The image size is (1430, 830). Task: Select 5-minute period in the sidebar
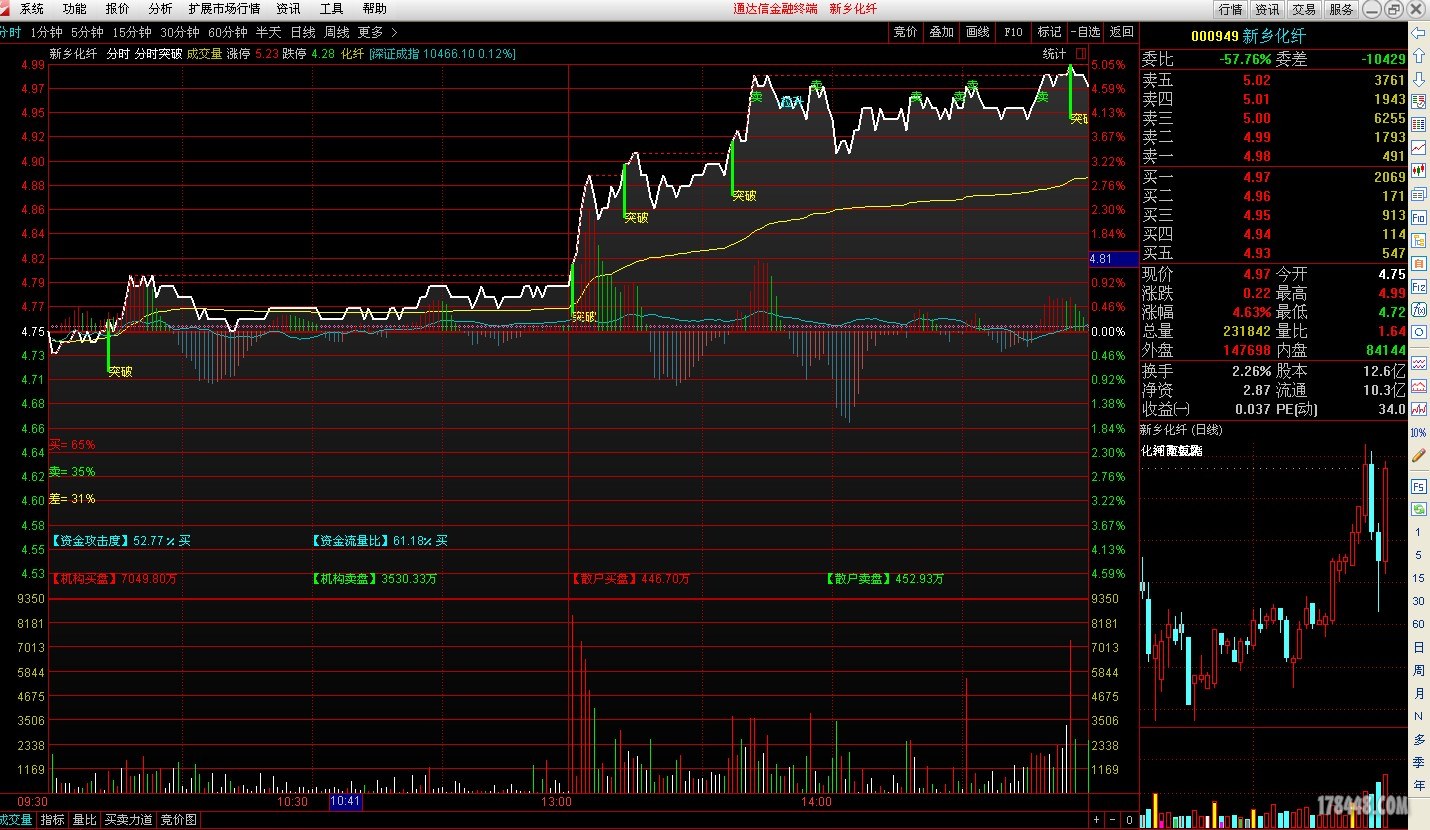click(1418, 555)
